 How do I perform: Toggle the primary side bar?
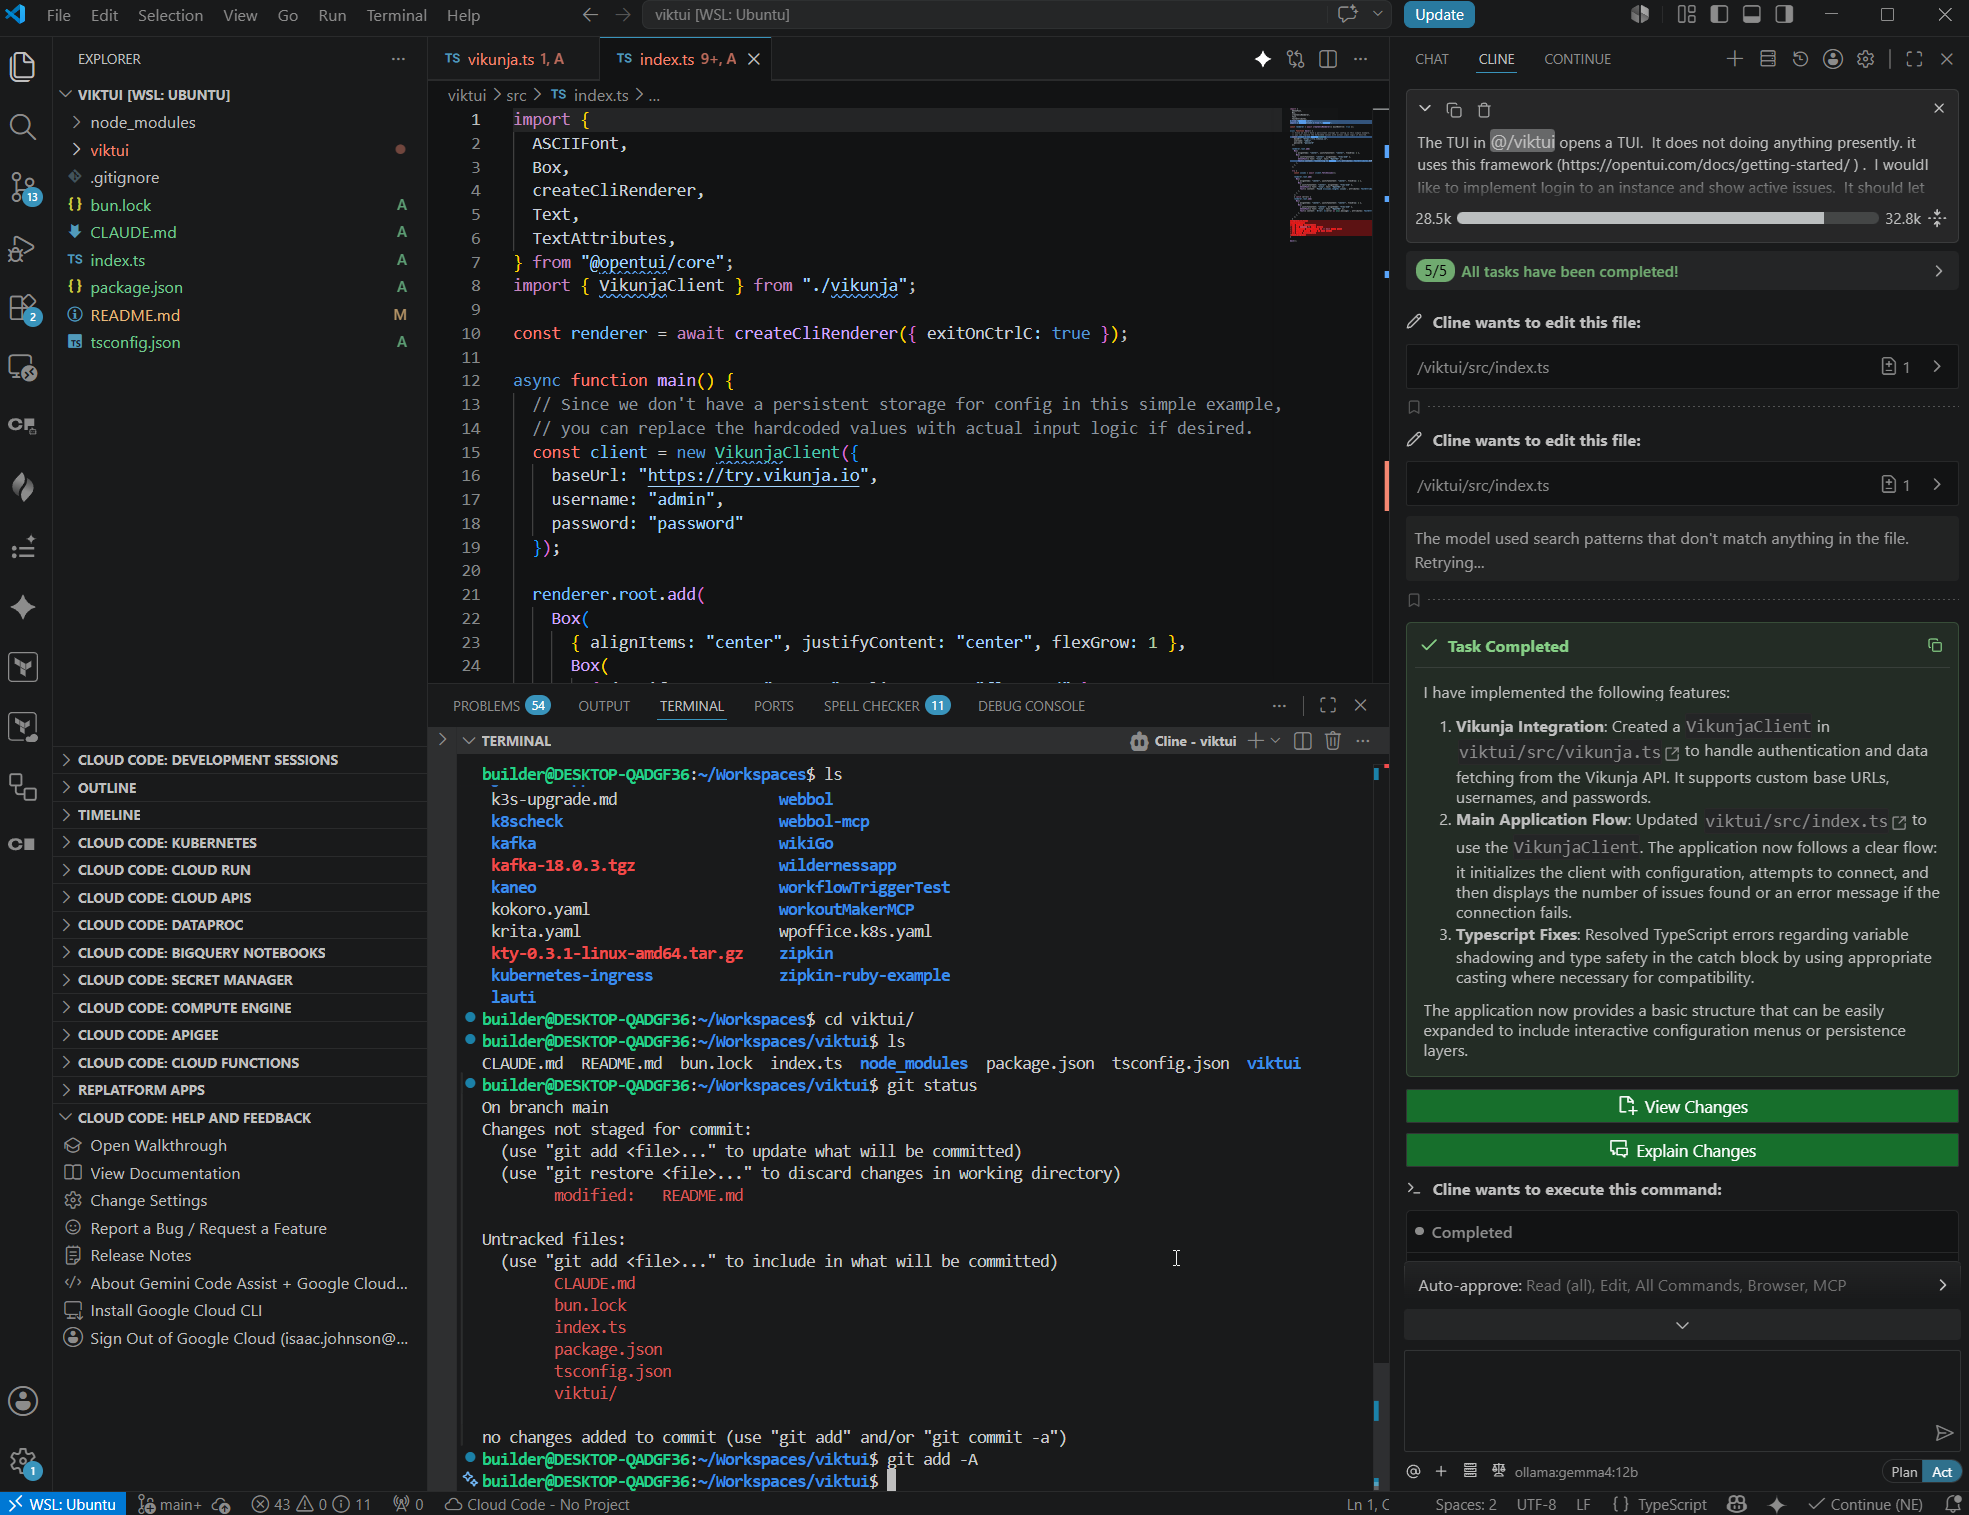1719,14
